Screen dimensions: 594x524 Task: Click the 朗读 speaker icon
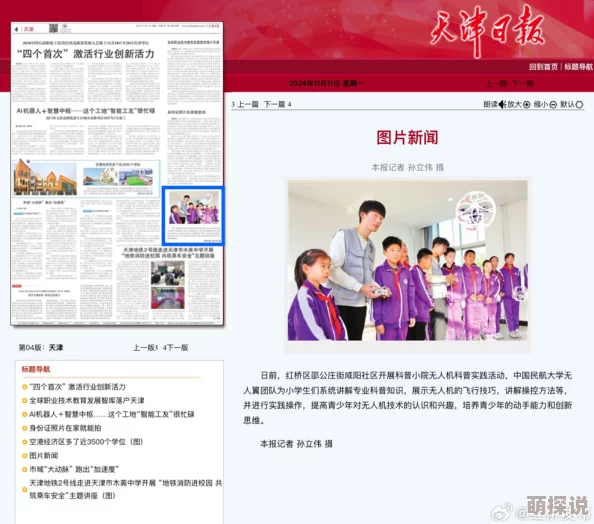coord(502,104)
